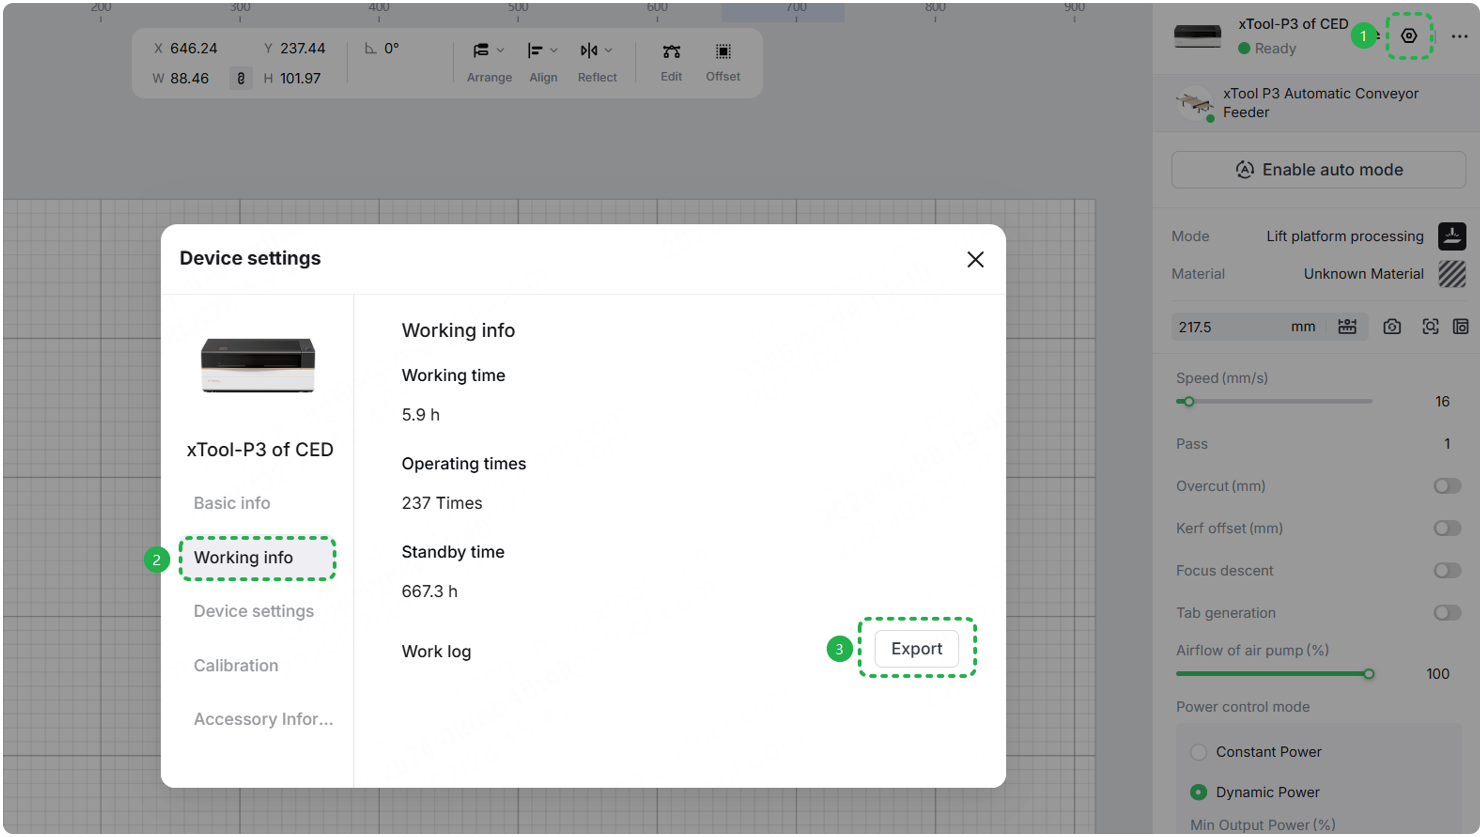Toggle the Overcut (mm) switch
Image resolution: width=1483 pixels, height=837 pixels.
click(1447, 486)
